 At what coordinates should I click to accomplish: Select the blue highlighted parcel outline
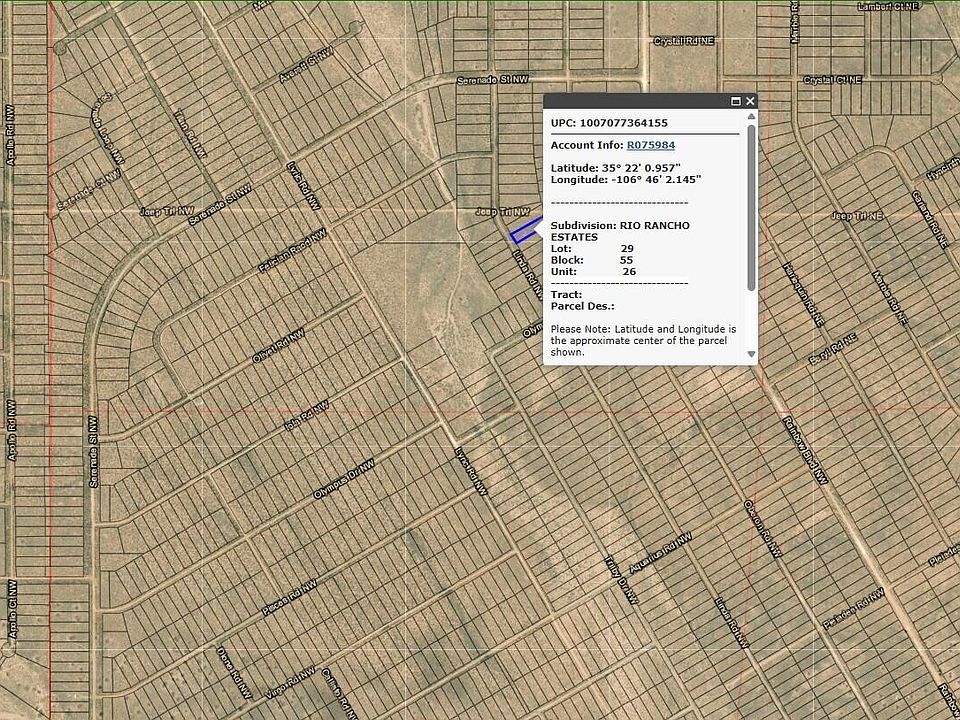[524, 232]
